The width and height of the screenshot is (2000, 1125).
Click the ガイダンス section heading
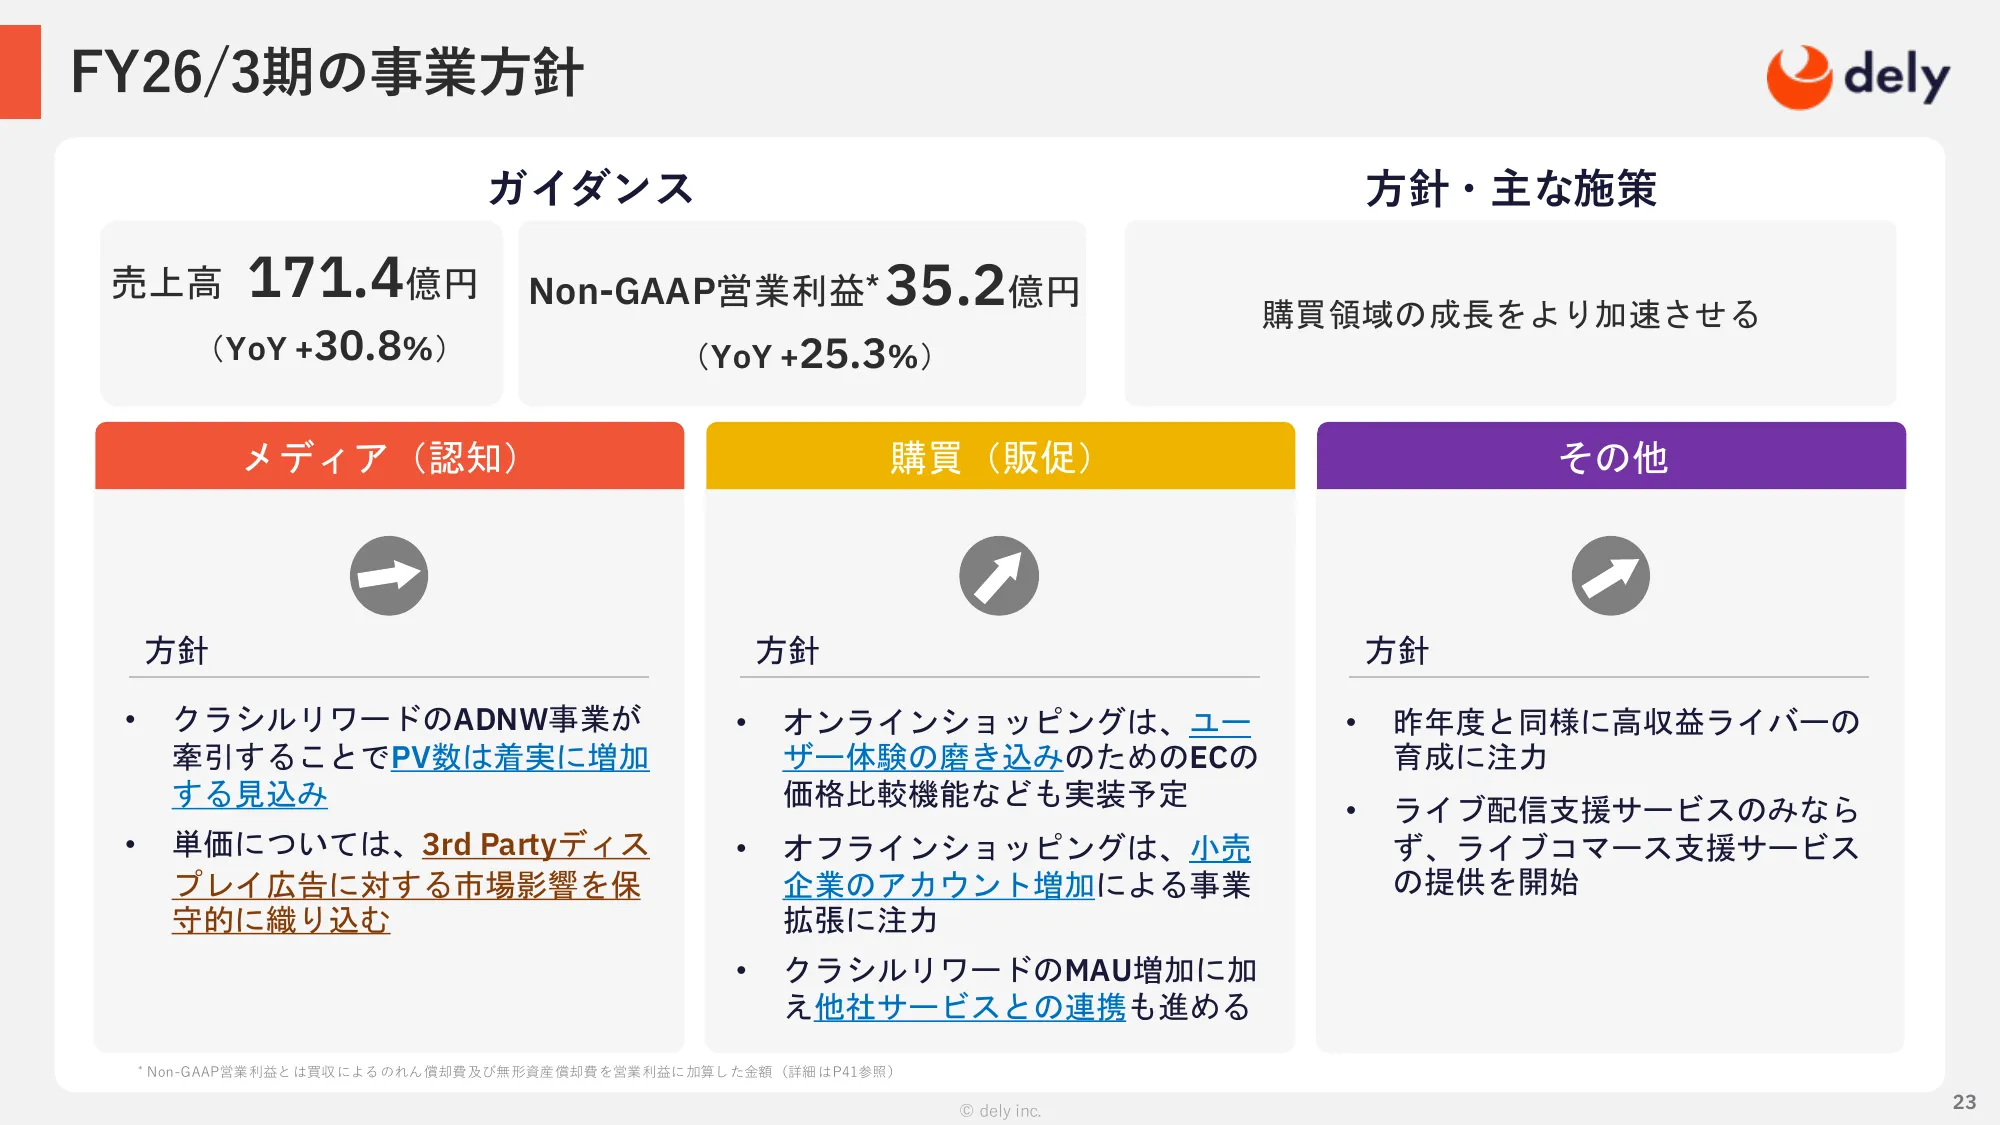[x=591, y=188]
